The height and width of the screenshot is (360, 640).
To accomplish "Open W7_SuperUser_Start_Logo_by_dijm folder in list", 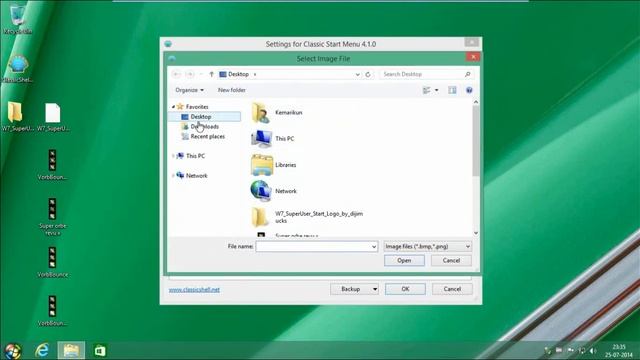I will click(307, 217).
